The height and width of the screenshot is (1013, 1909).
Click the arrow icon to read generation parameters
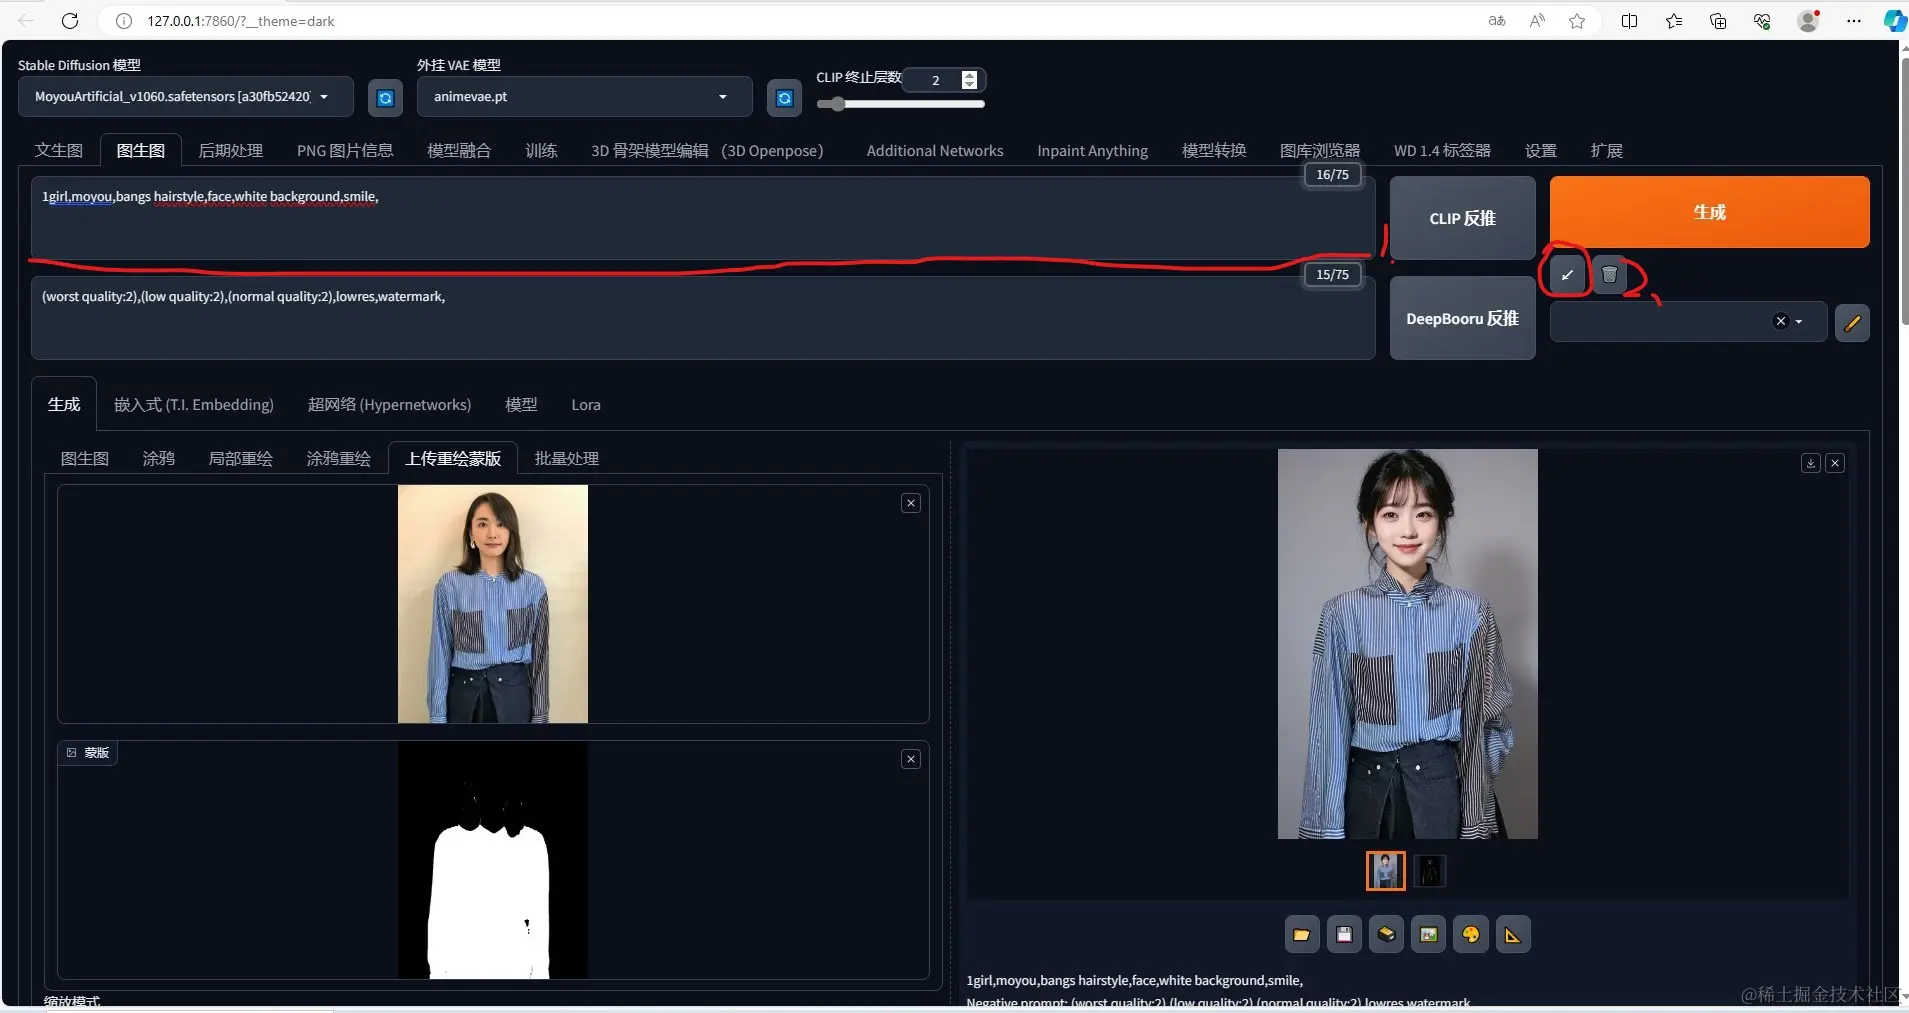pos(1567,274)
